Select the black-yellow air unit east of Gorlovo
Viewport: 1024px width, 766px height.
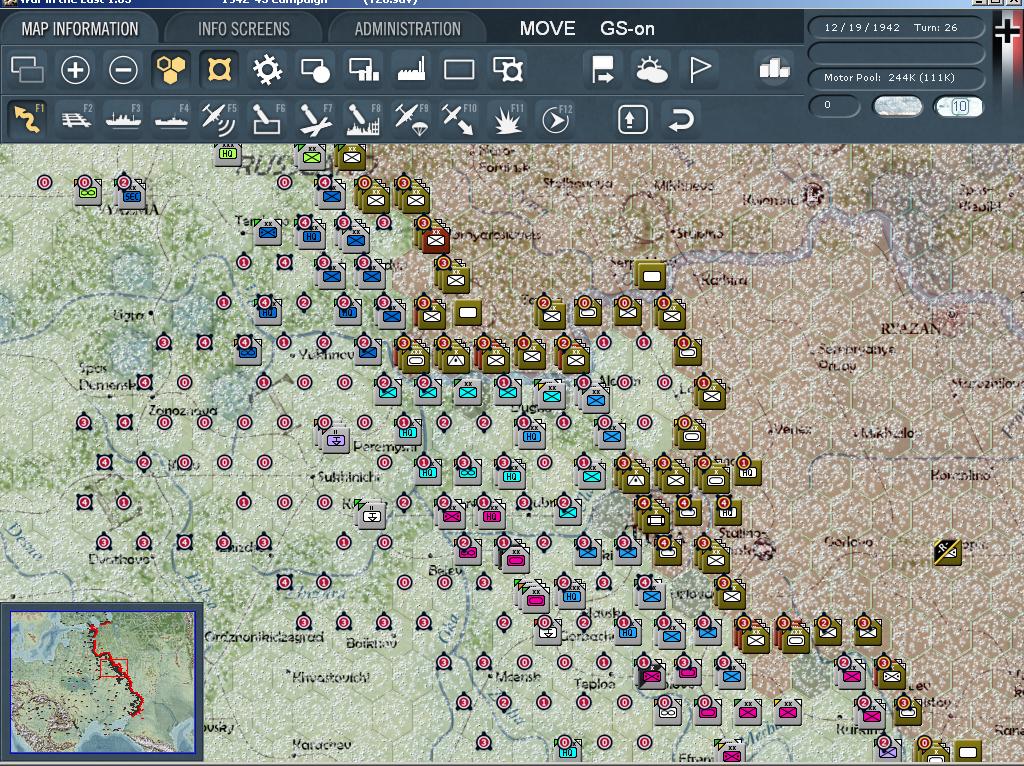947,552
